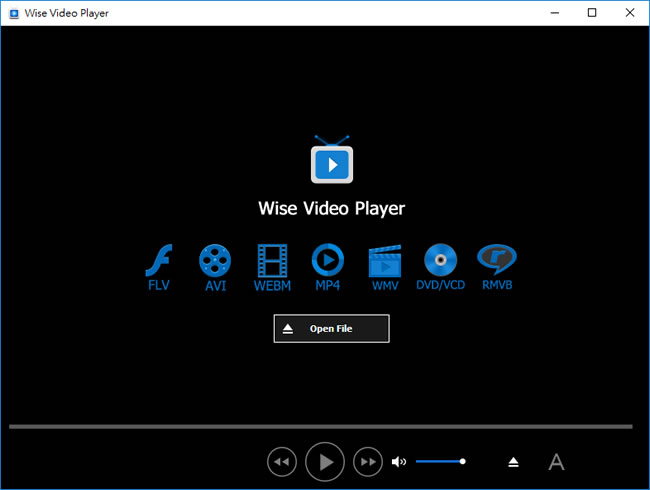Select the RMVB format icon

coord(497,262)
